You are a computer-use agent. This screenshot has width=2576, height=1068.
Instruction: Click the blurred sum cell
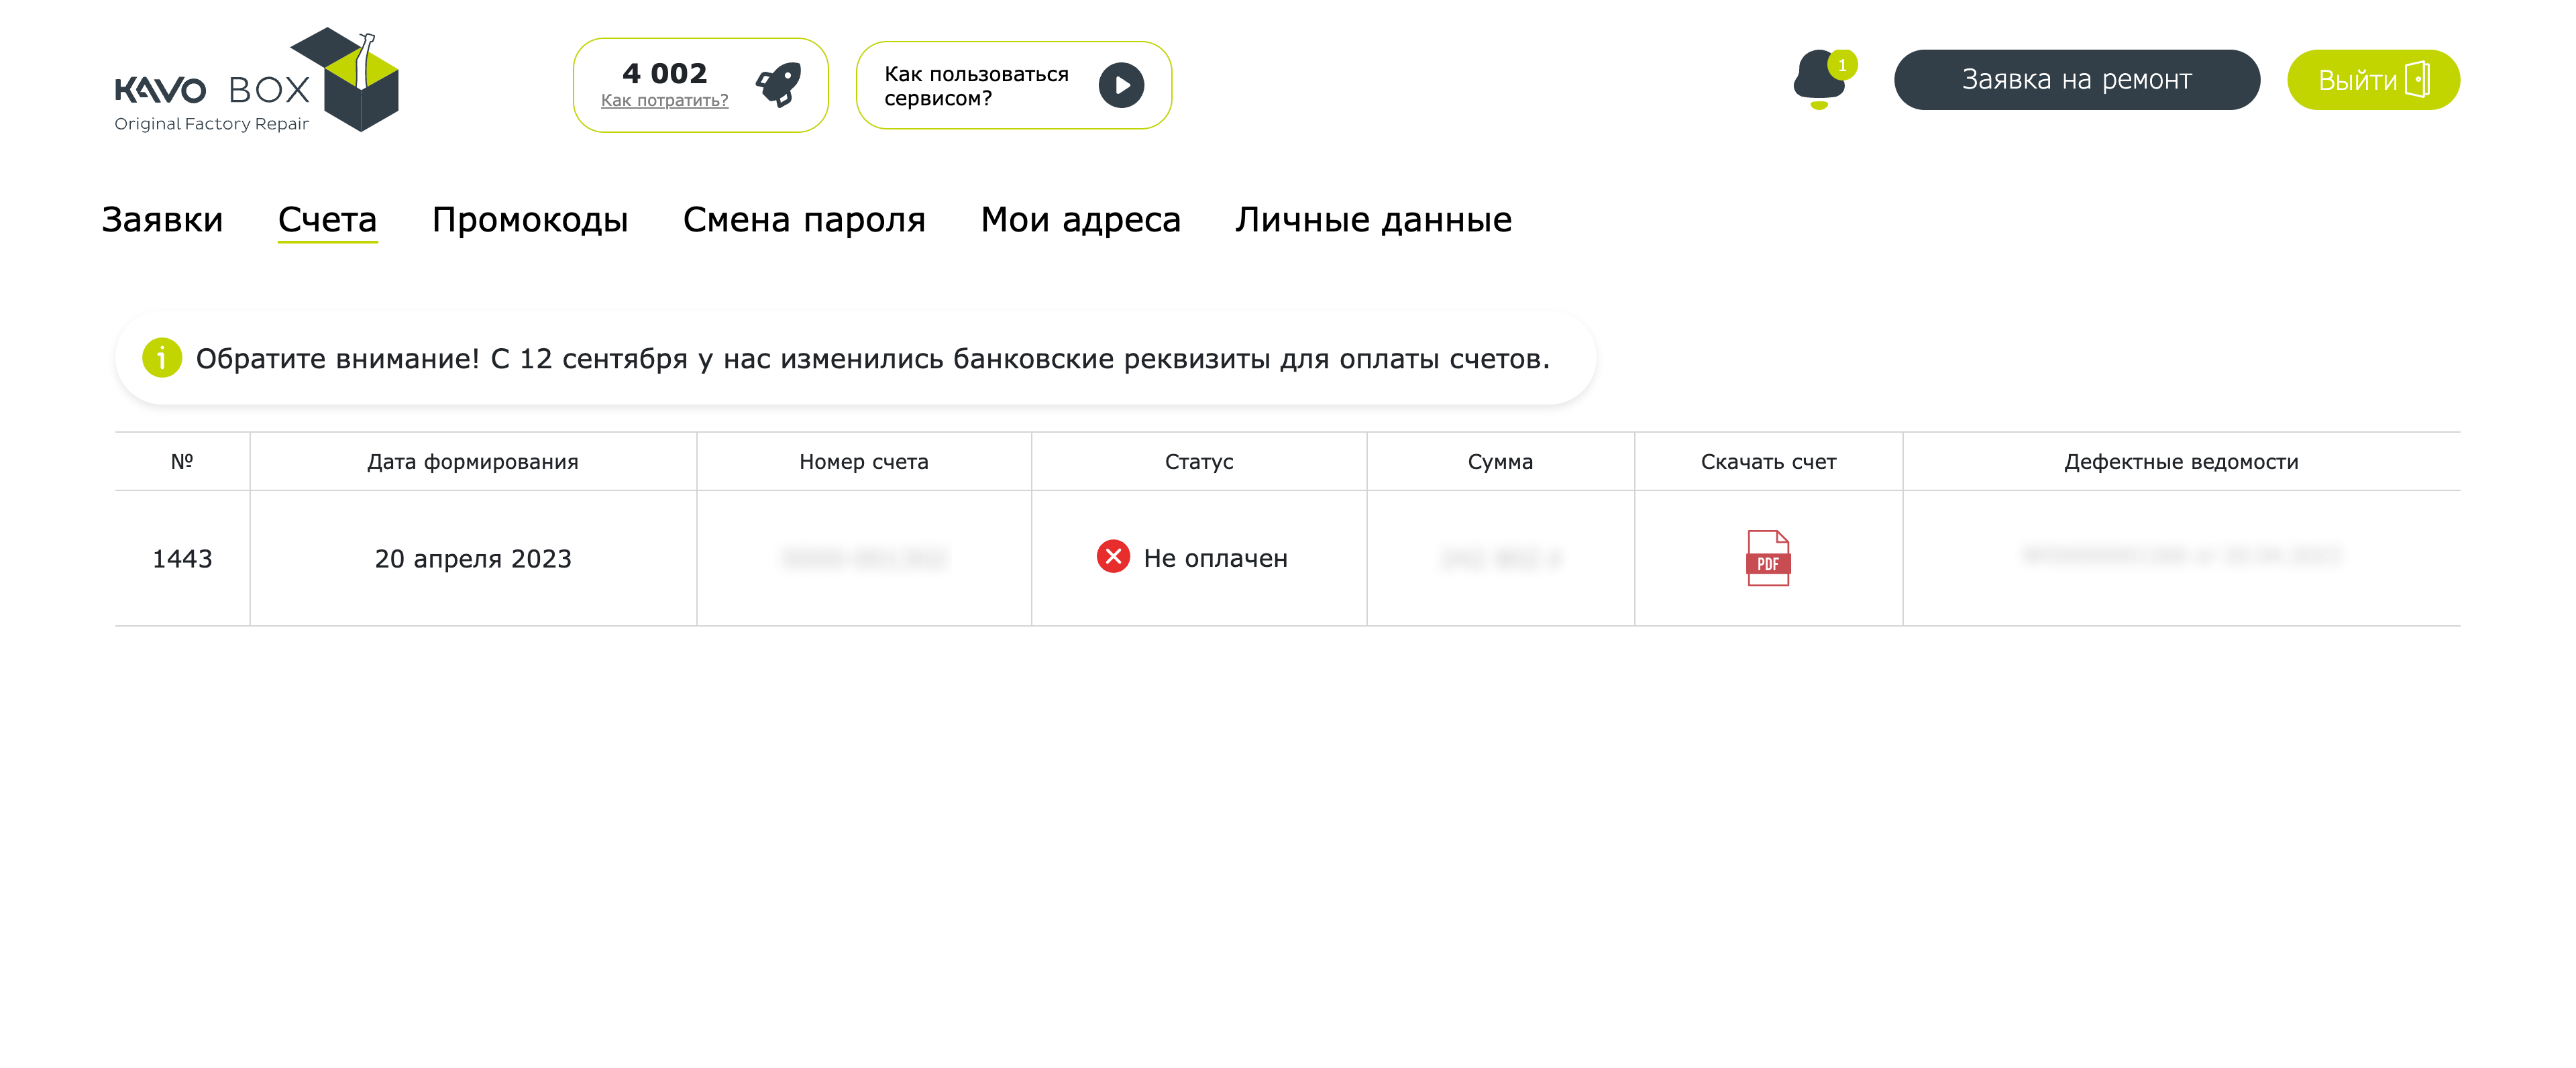(1500, 558)
